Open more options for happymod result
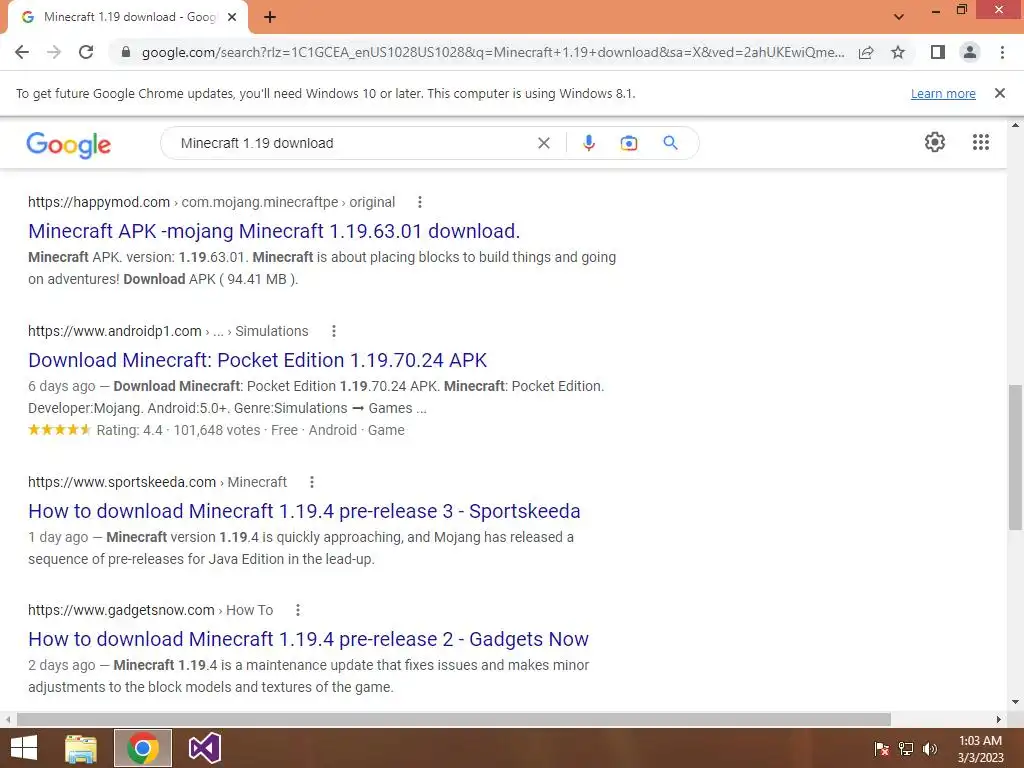Screen dimensions: 1024x768 (x=420, y=202)
